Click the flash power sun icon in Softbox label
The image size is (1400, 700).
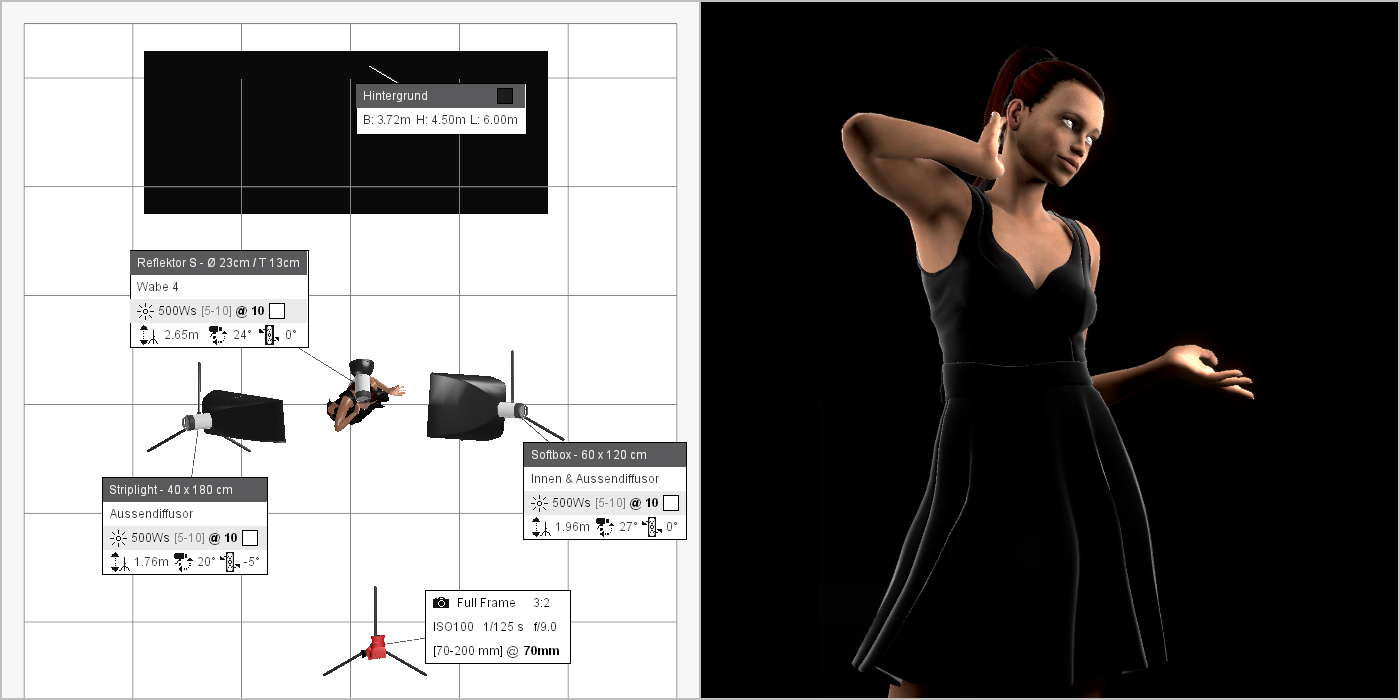540,503
